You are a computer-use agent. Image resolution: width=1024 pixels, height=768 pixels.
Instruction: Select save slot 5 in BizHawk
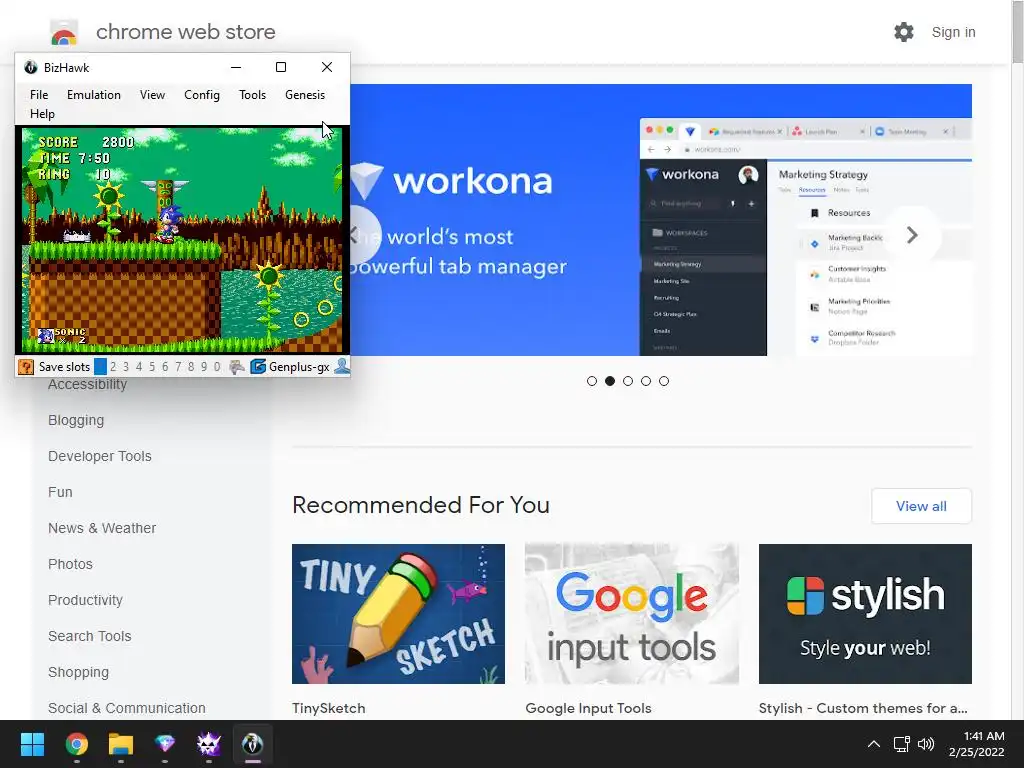152,367
